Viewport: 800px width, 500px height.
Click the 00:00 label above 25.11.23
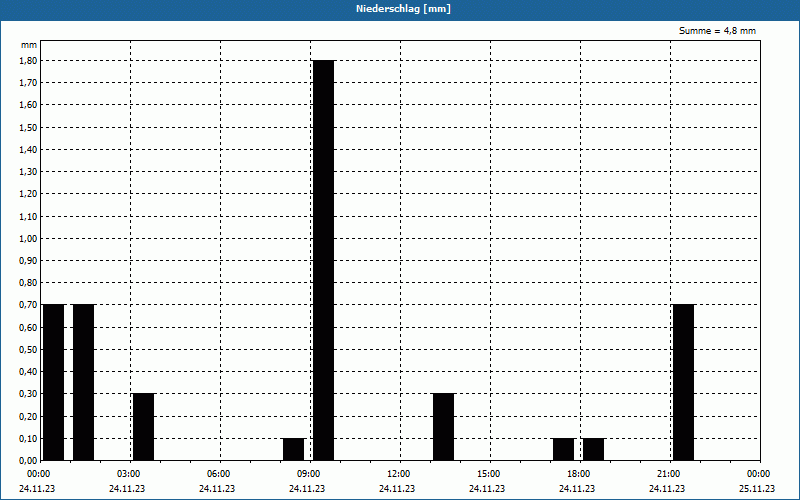click(759, 474)
